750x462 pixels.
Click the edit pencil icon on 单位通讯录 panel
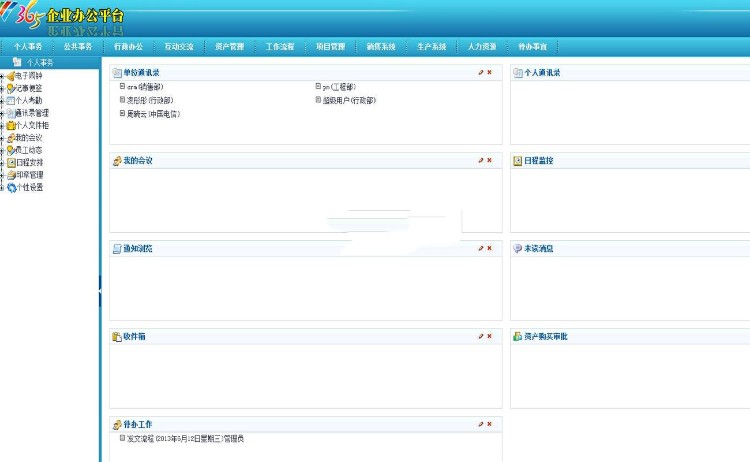[x=481, y=73]
